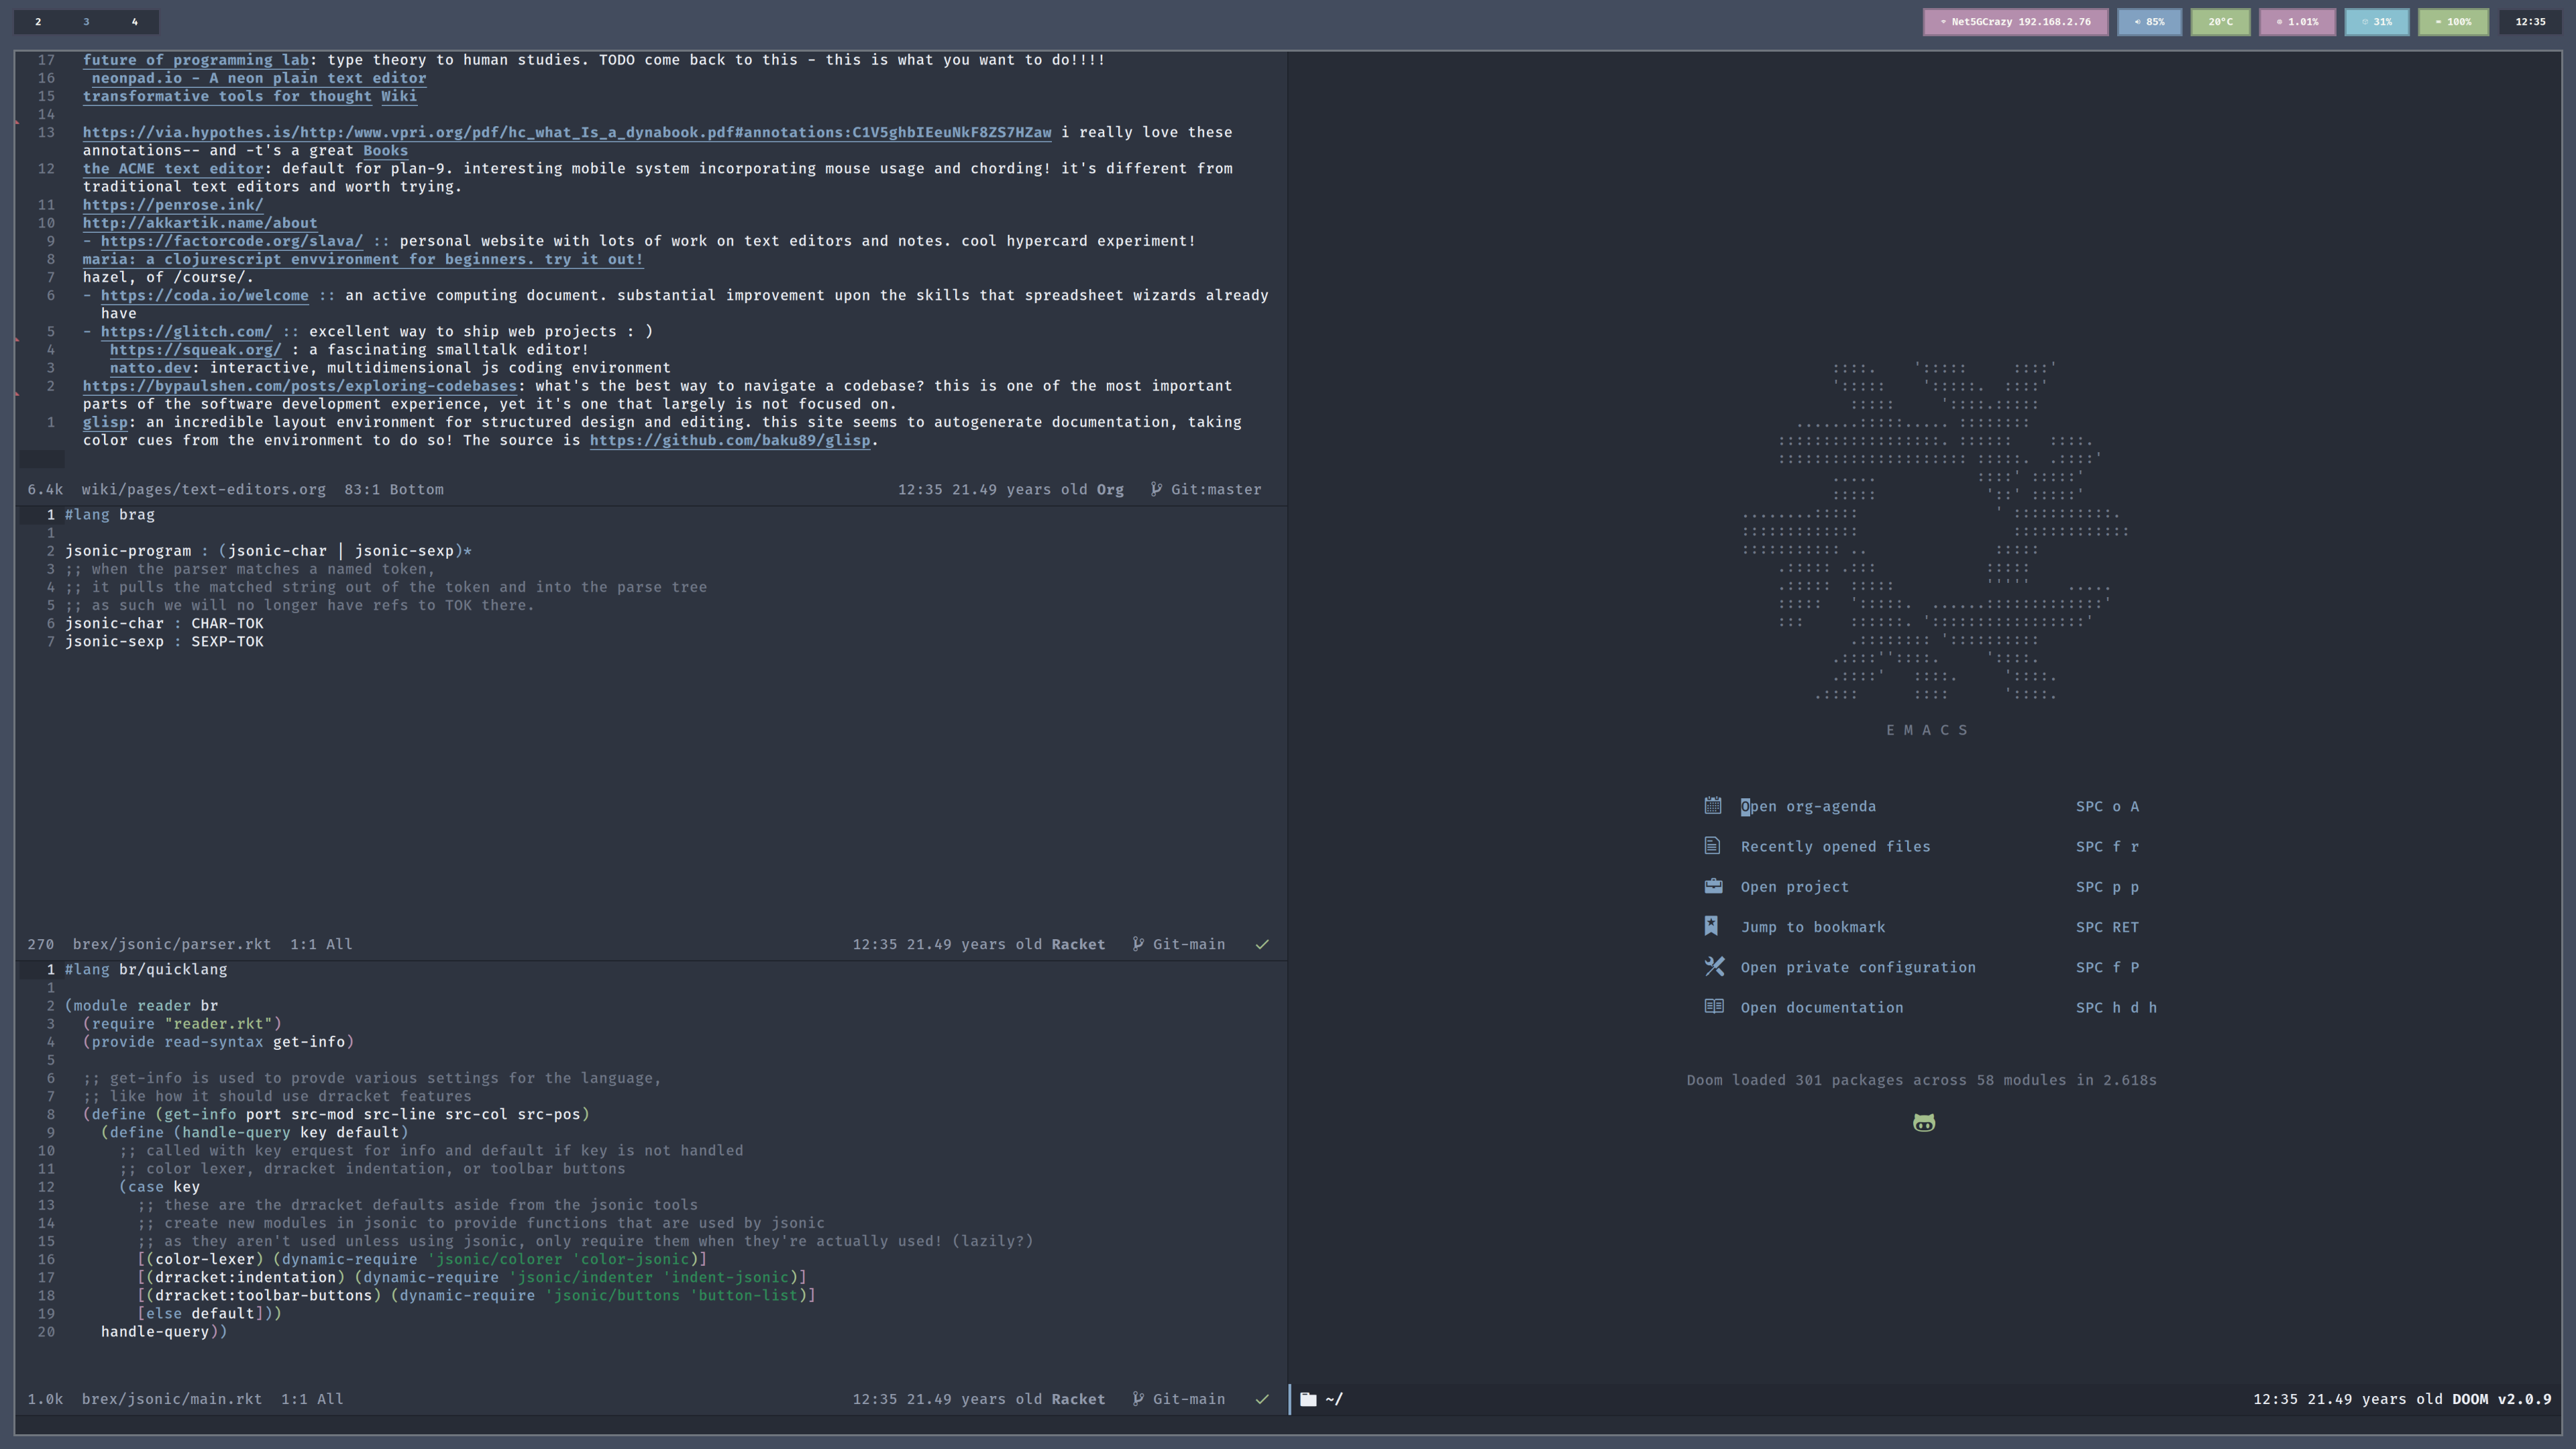Switch to workspace 4
This screenshot has height=1449, width=2576.
[134, 21]
